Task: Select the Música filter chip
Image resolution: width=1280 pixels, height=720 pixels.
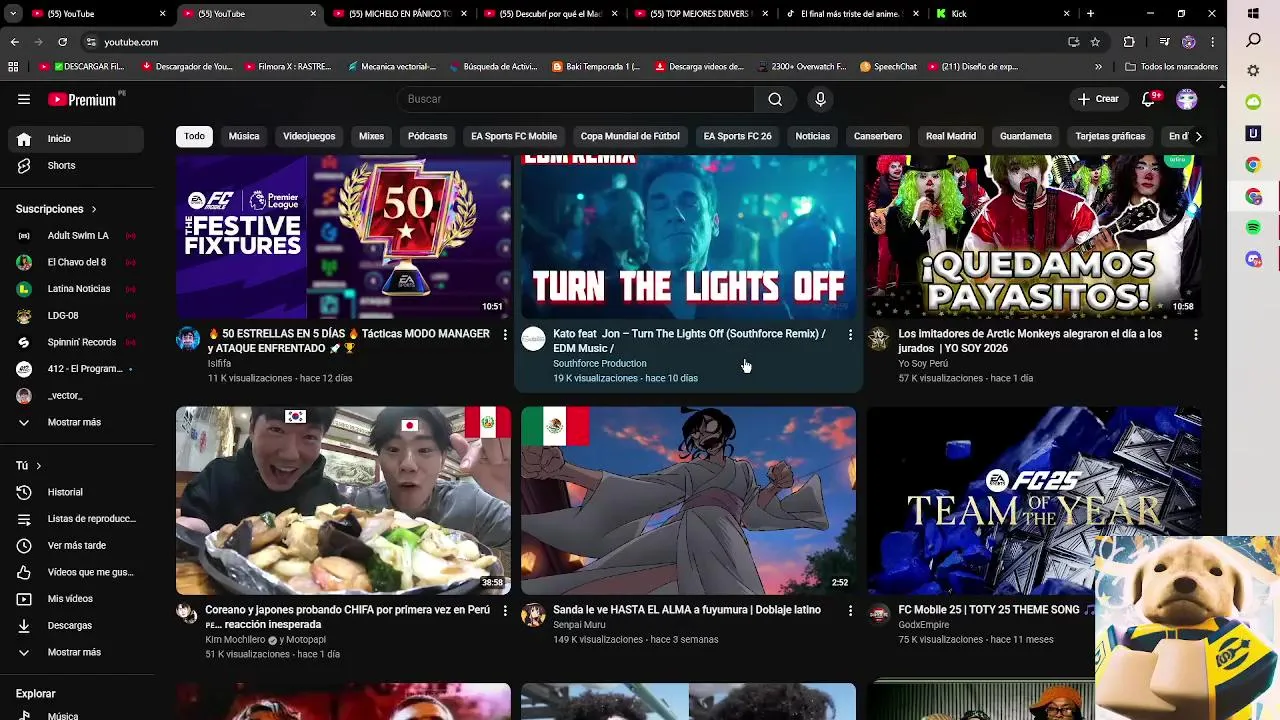Action: coord(244,136)
